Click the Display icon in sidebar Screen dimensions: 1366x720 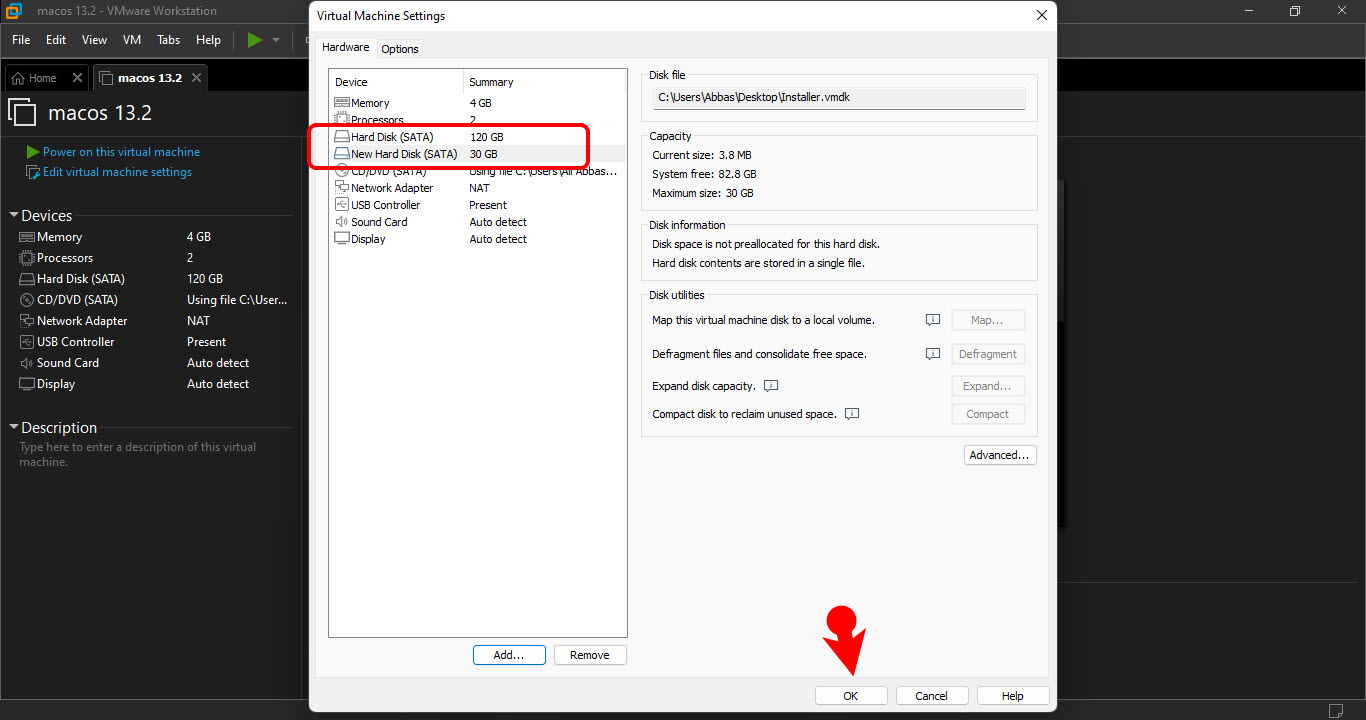point(27,384)
